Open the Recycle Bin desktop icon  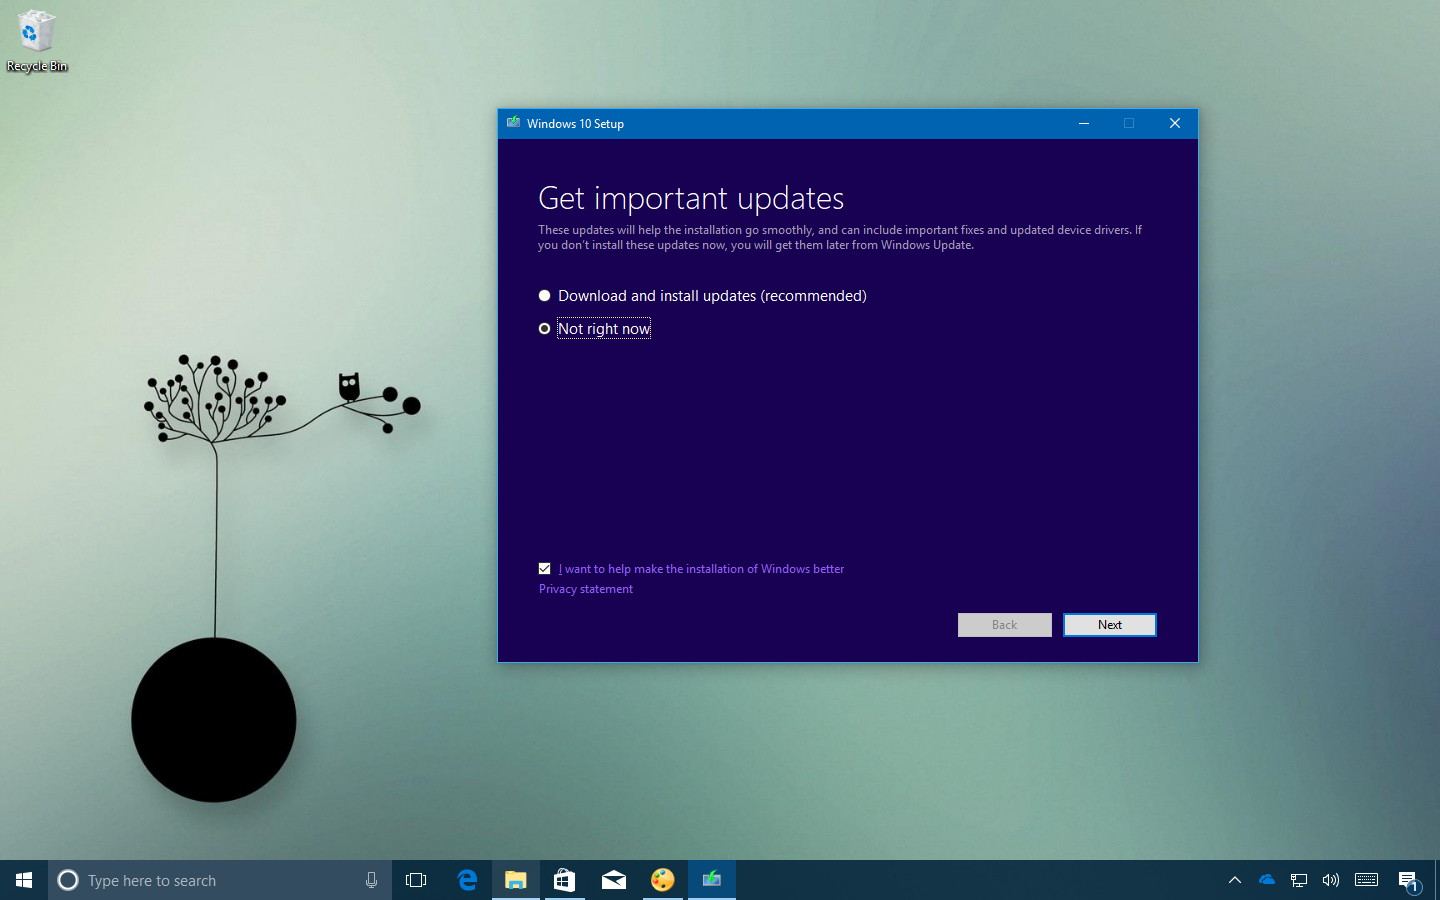click(x=36, y=40)
